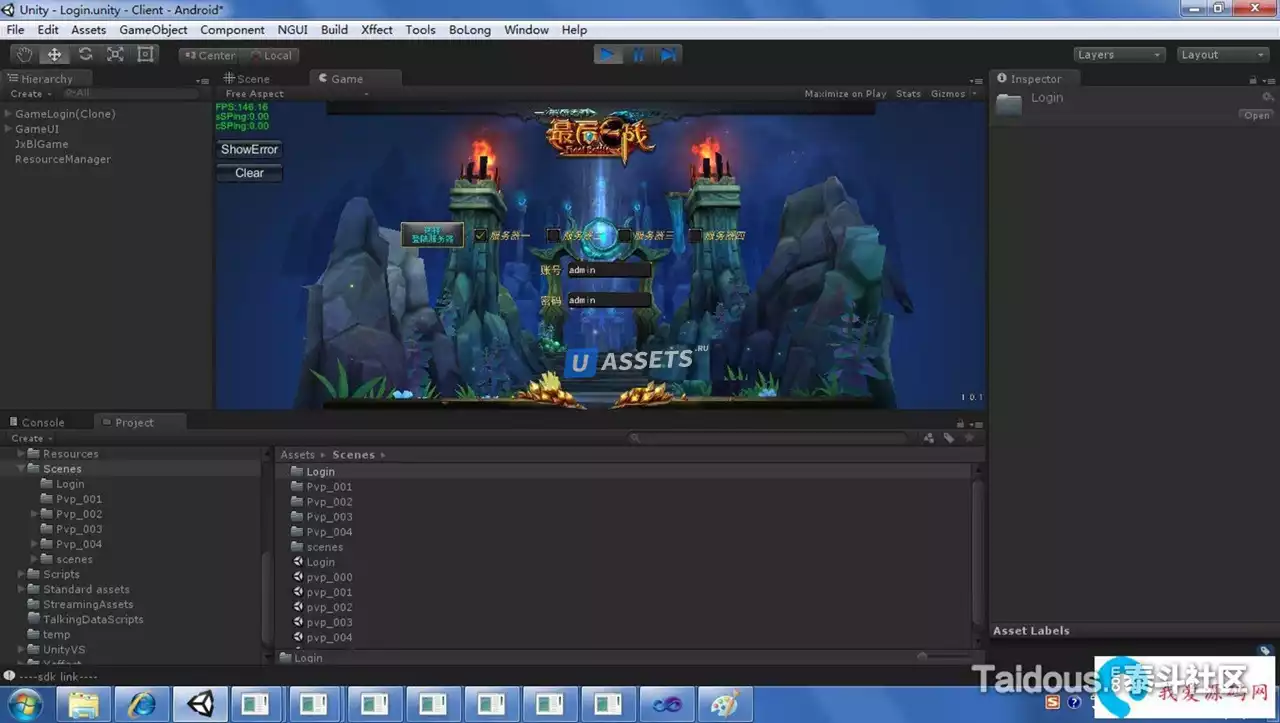Click the Project search field
Viewport: 1280px width, 723px height.
(770, 439)
